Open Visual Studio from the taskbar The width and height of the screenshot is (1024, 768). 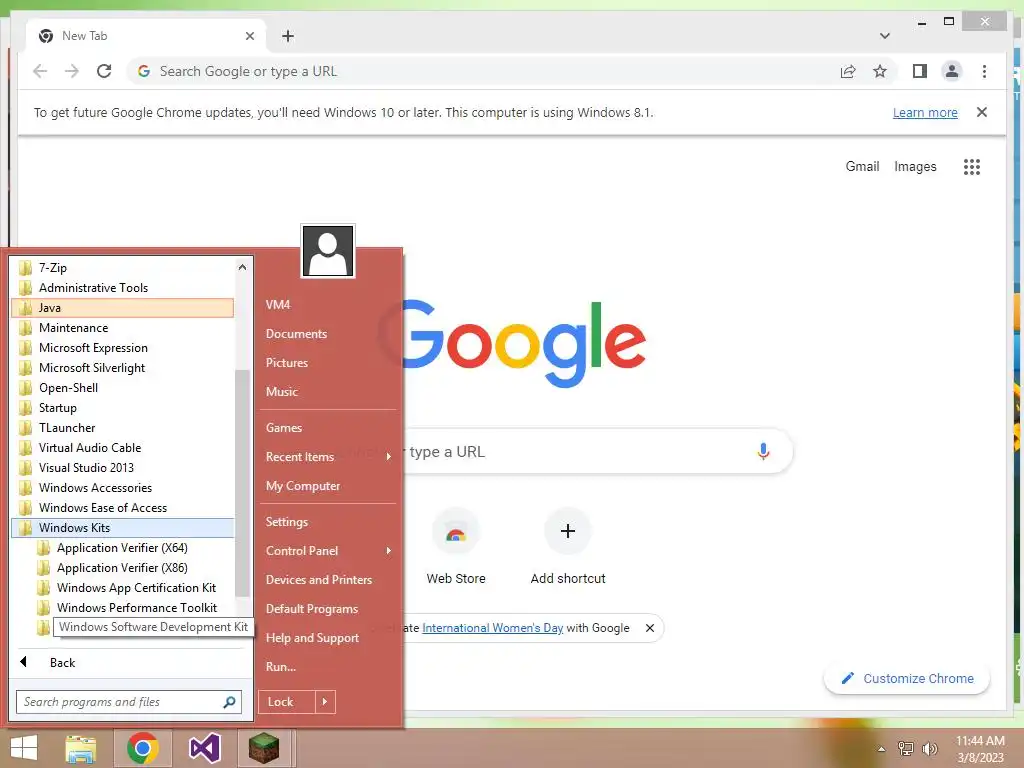pyautogui.click(x=204, y=748)
